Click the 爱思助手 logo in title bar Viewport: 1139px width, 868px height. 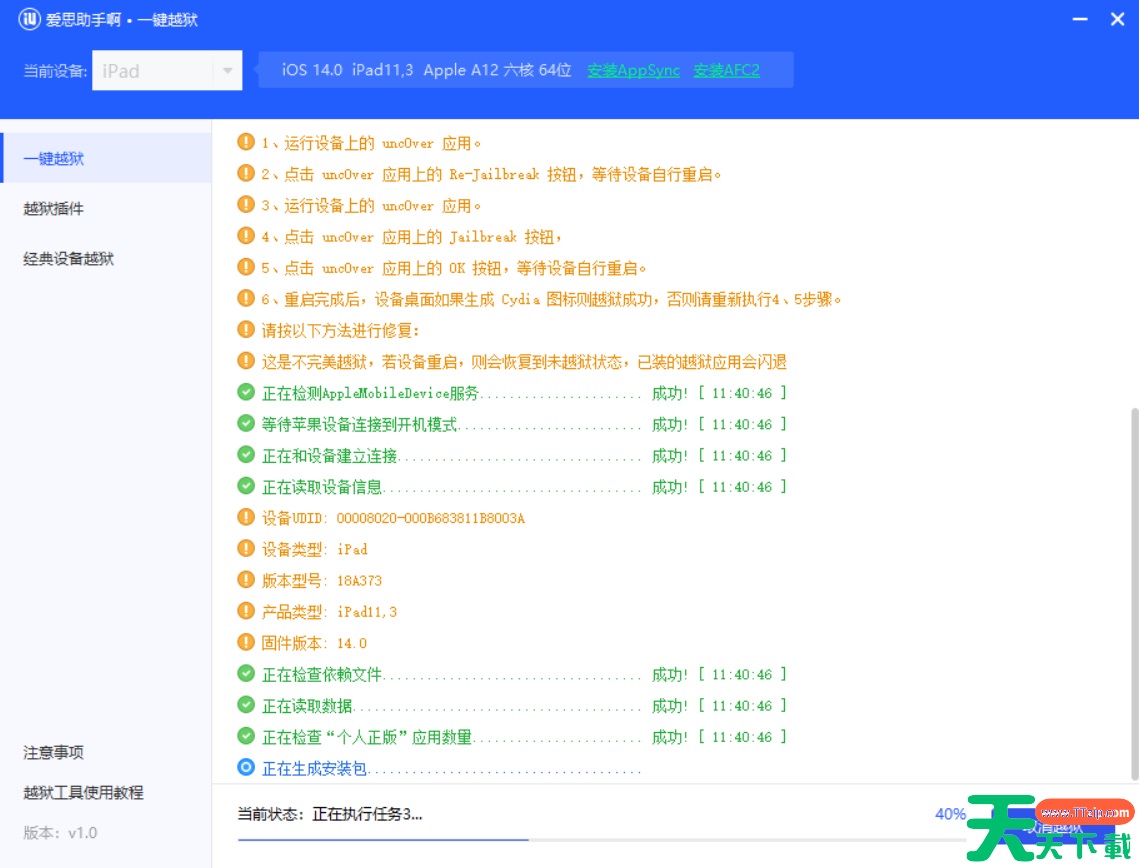pos(29,19)
